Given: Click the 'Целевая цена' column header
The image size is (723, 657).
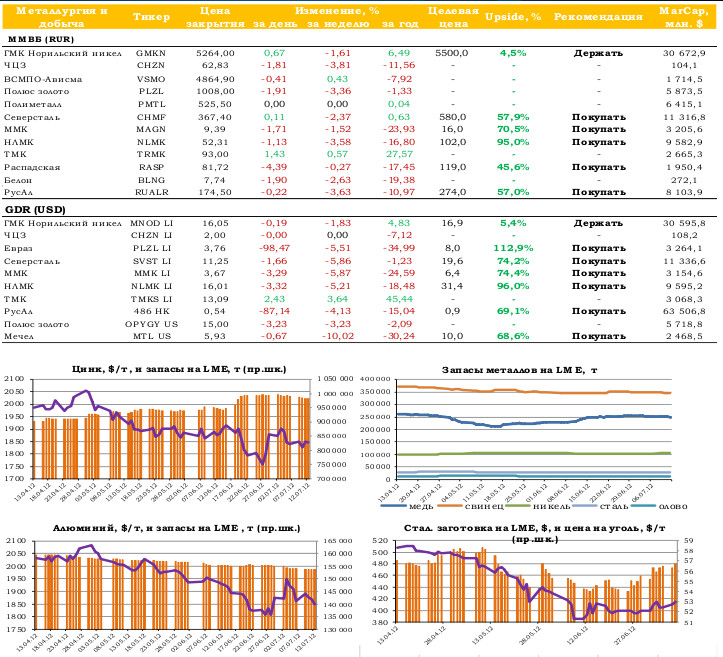Looking at the screenshot, I should pos(453,17).
